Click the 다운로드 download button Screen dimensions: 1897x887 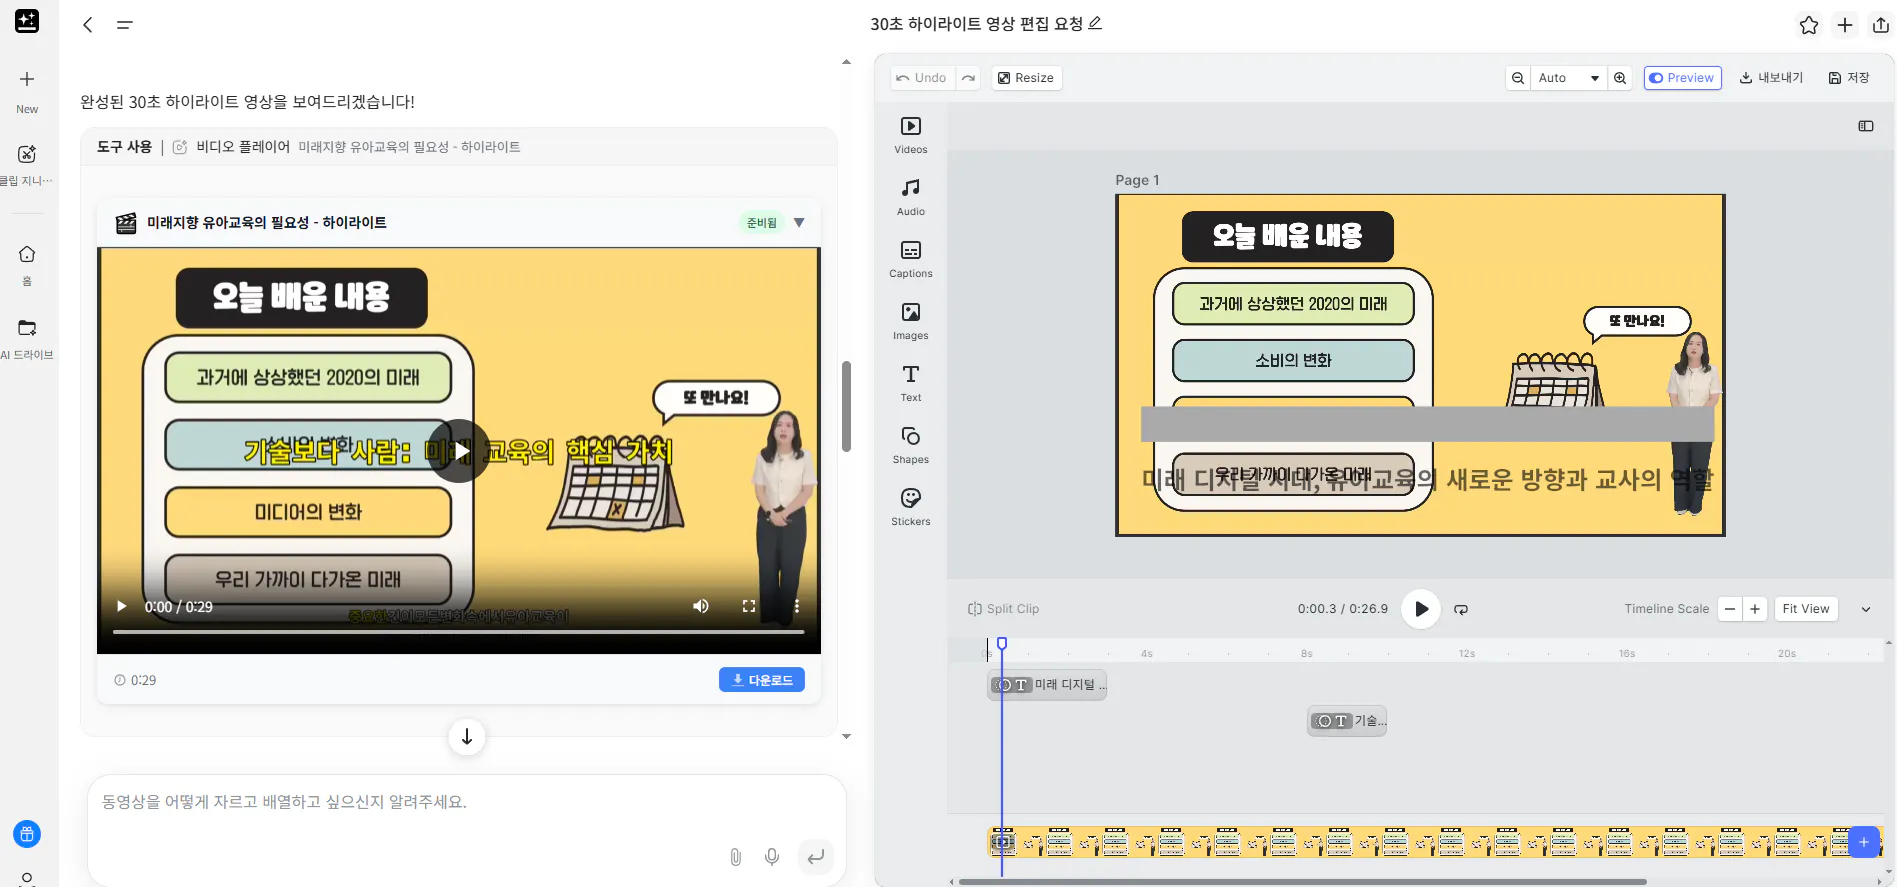click(x=762, y=680)
